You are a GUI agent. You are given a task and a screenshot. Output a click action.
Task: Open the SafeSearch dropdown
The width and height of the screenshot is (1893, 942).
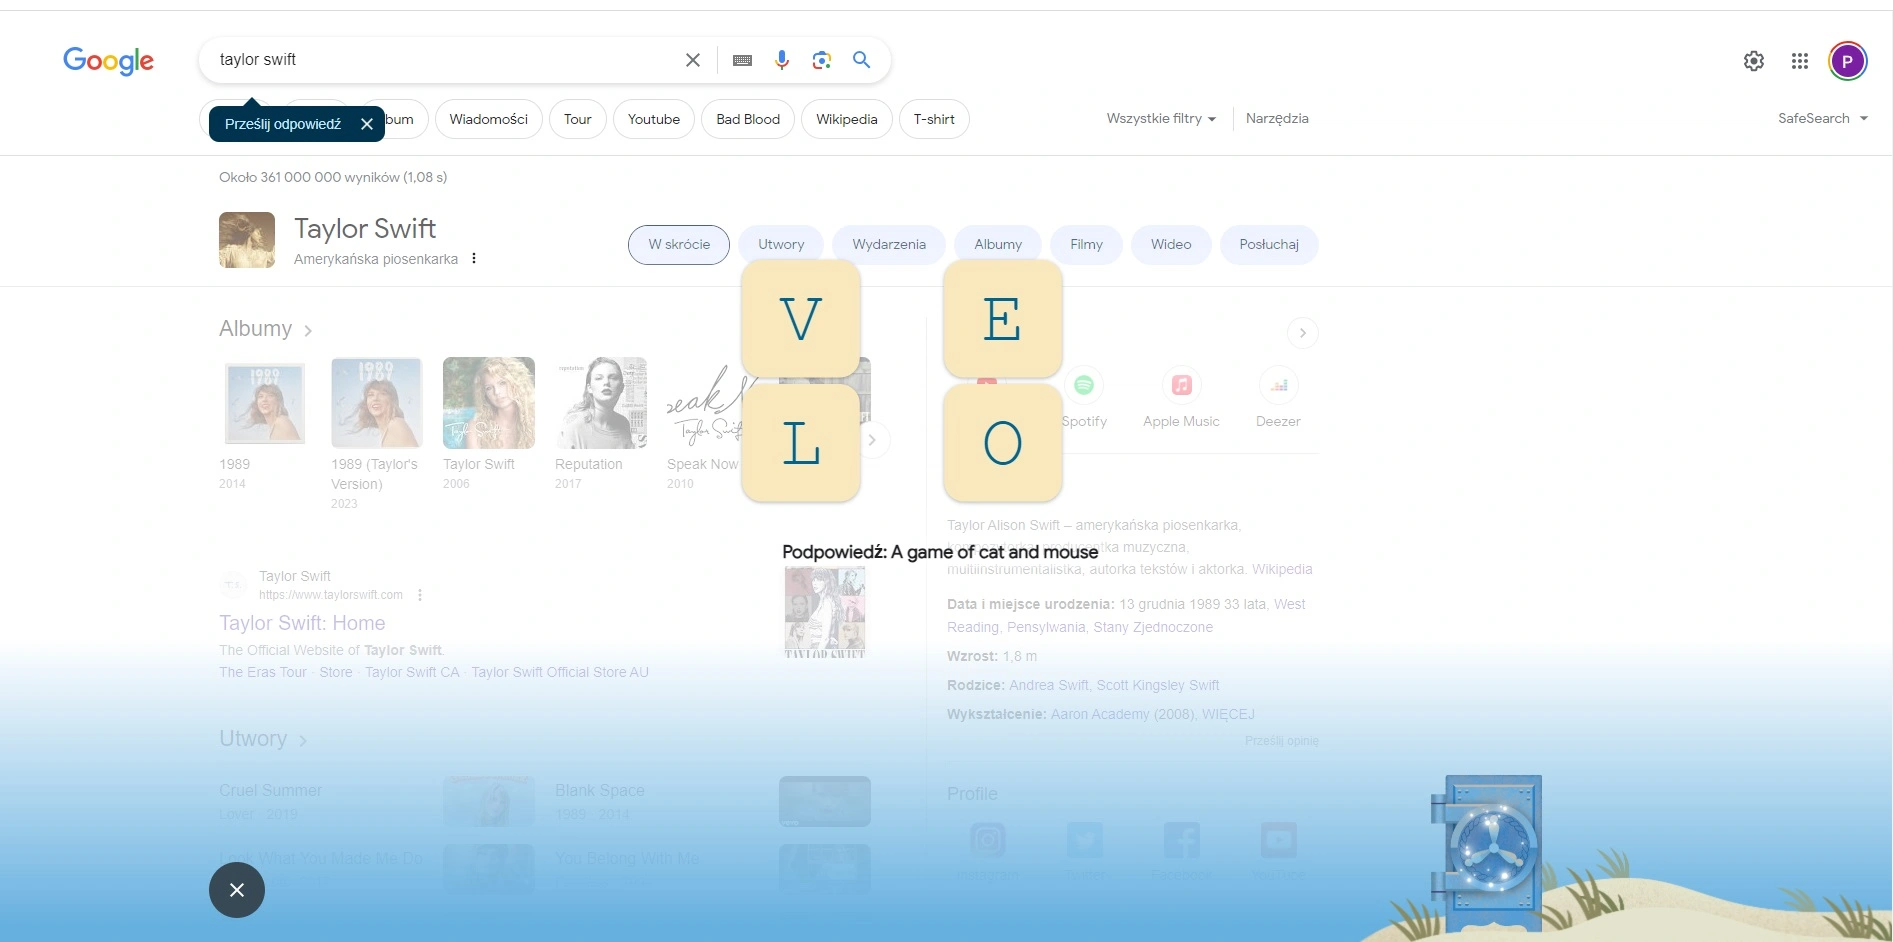(x=1822, y=118)
